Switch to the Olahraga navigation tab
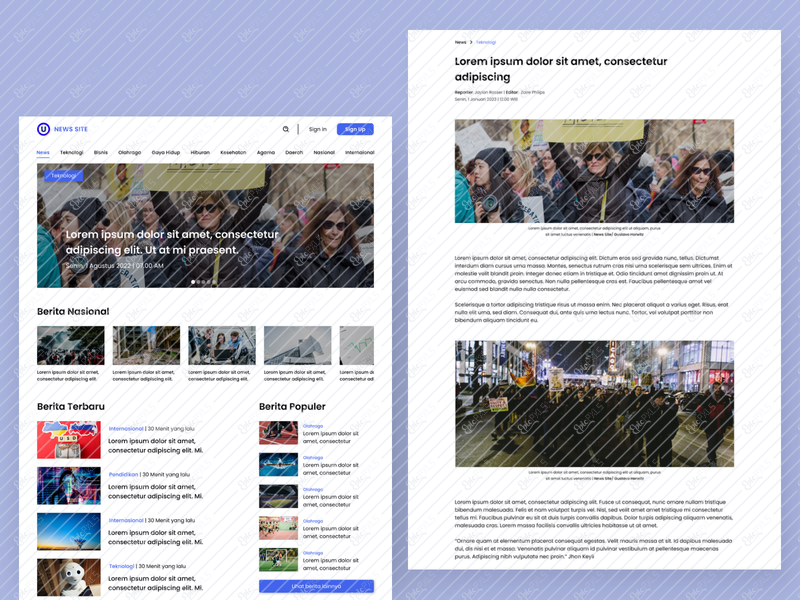 (x=130, y=152)
